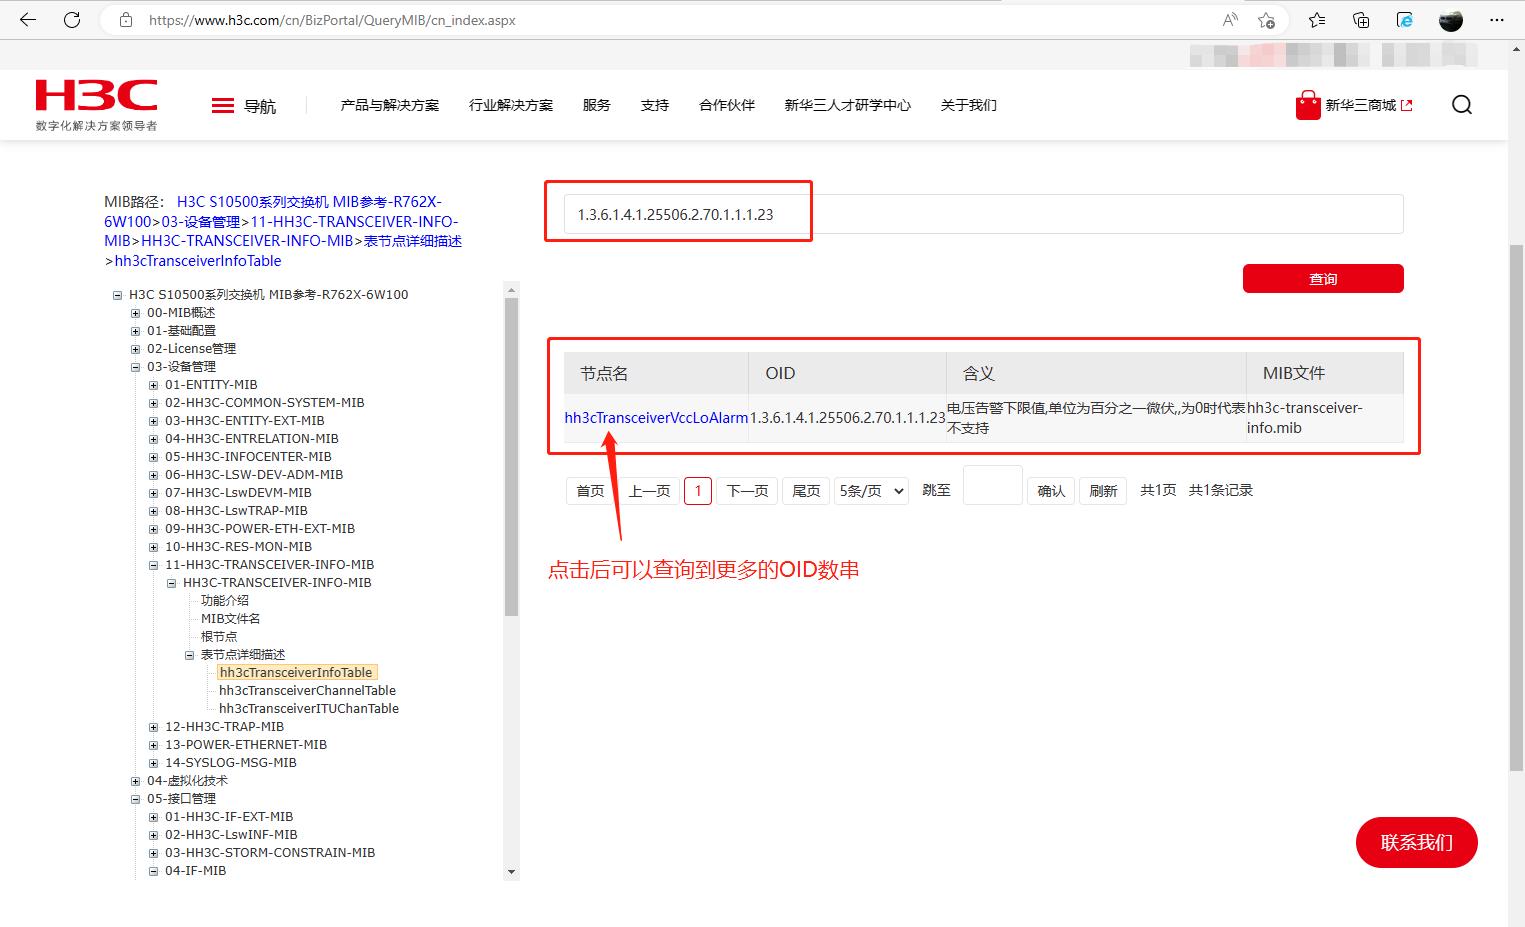Viewport: 1525px width, 927px height.
Task: Open the 导航 hamburger menu icon
Action: click(223, 106)
